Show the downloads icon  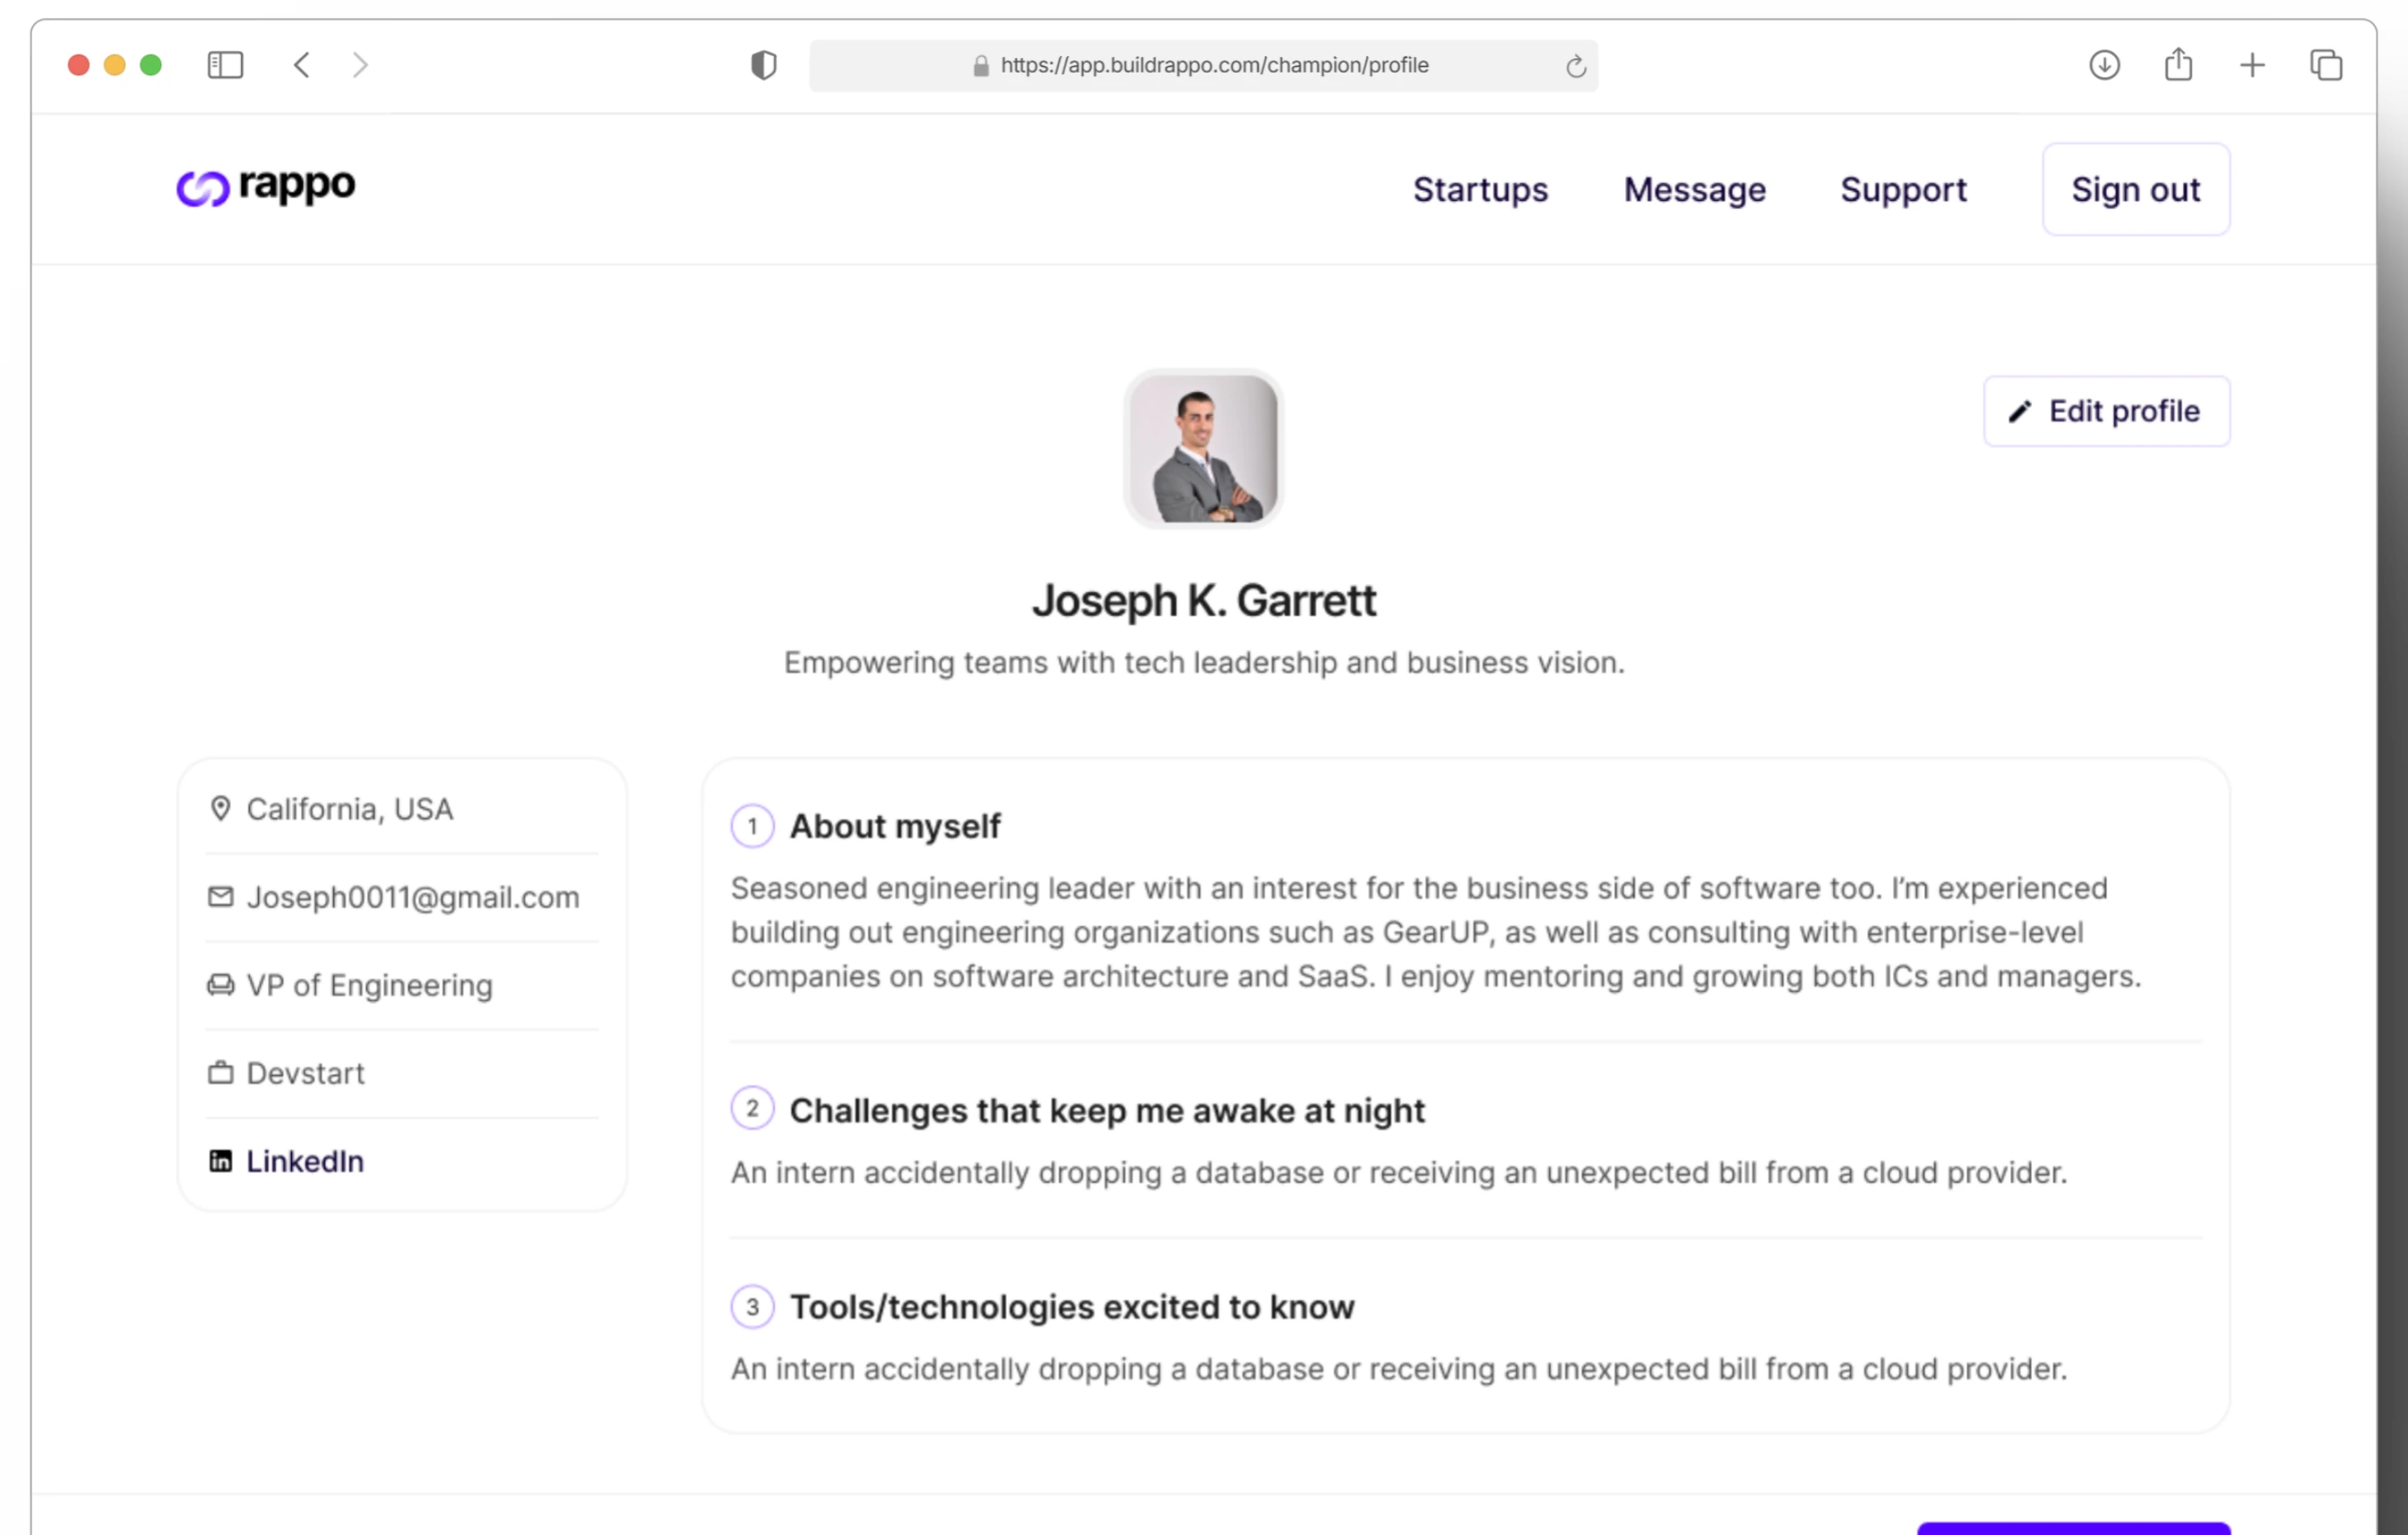pos(2104,65)
